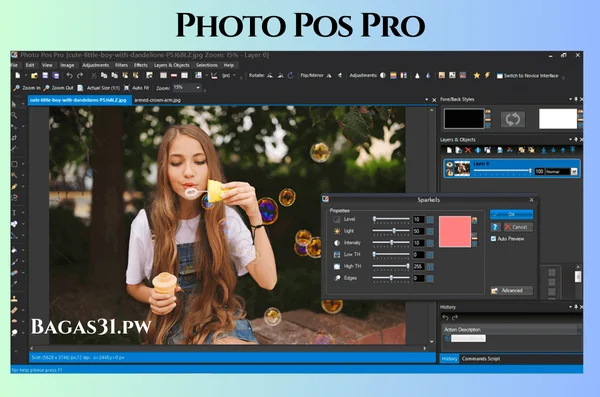Move layer down with blue arrow
This screenshot has height=397, width=600.
(553, 150)
